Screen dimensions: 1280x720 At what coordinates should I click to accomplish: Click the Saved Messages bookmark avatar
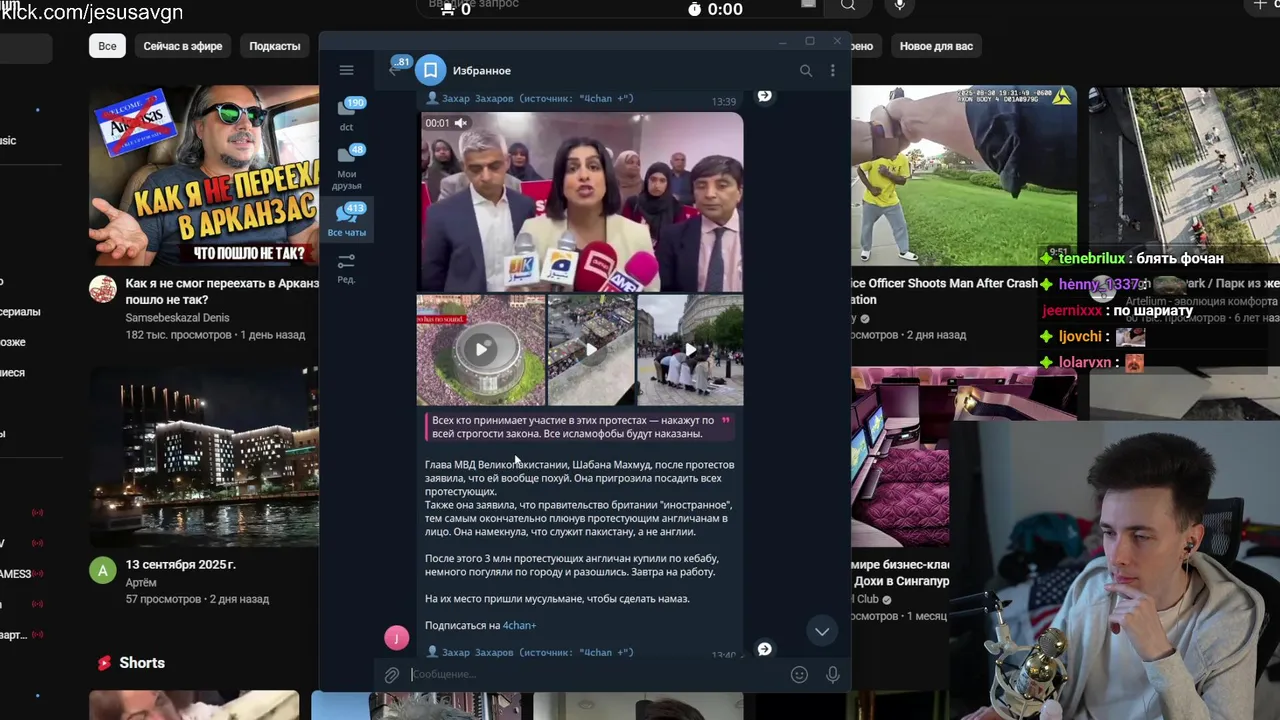431,70
